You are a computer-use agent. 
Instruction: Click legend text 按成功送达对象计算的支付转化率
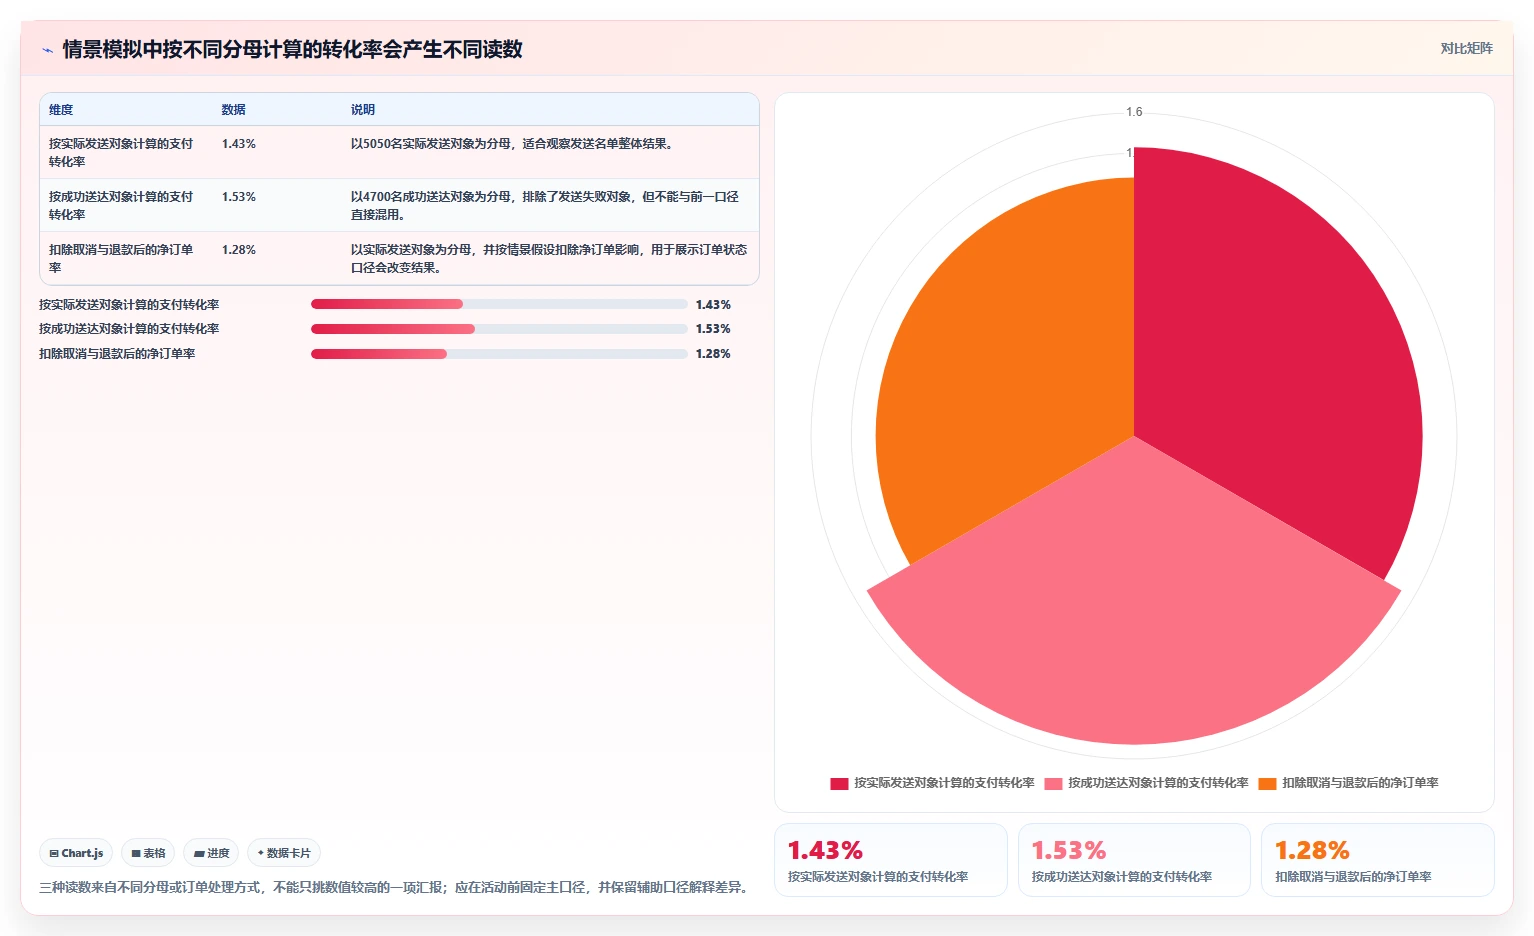[x=1158, y=783]
